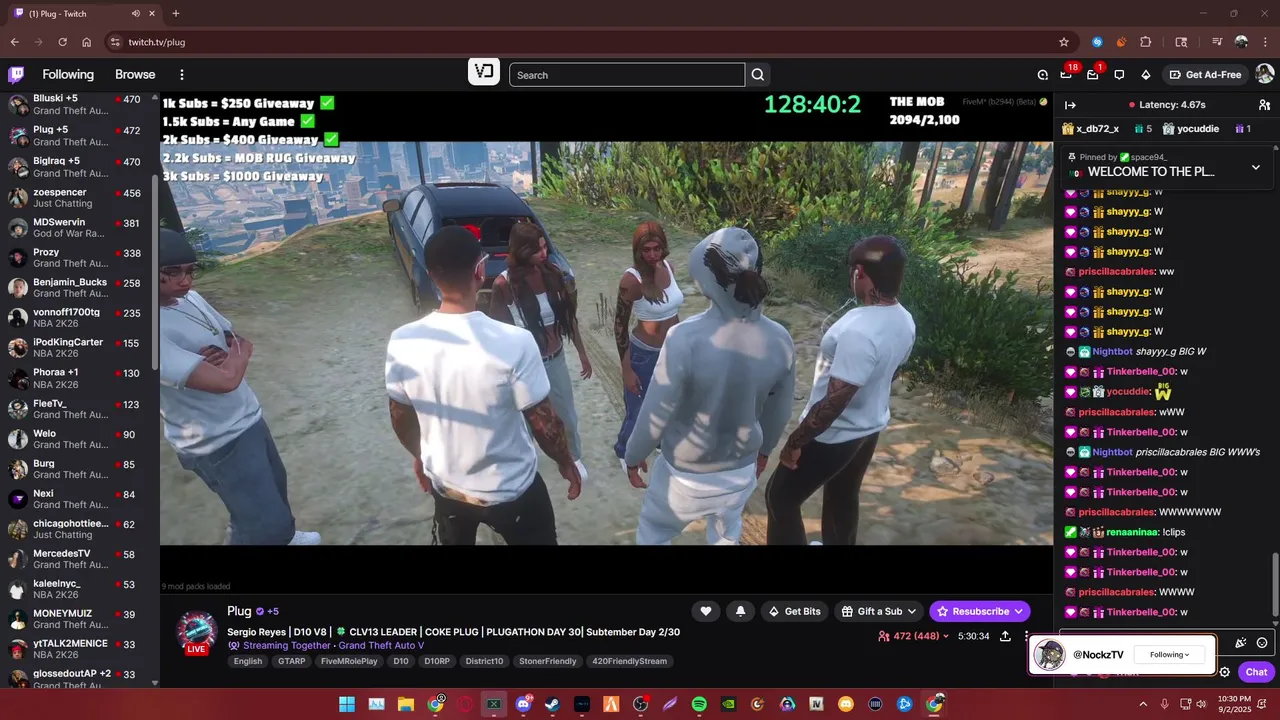Open the Following tab

(68, 75)
